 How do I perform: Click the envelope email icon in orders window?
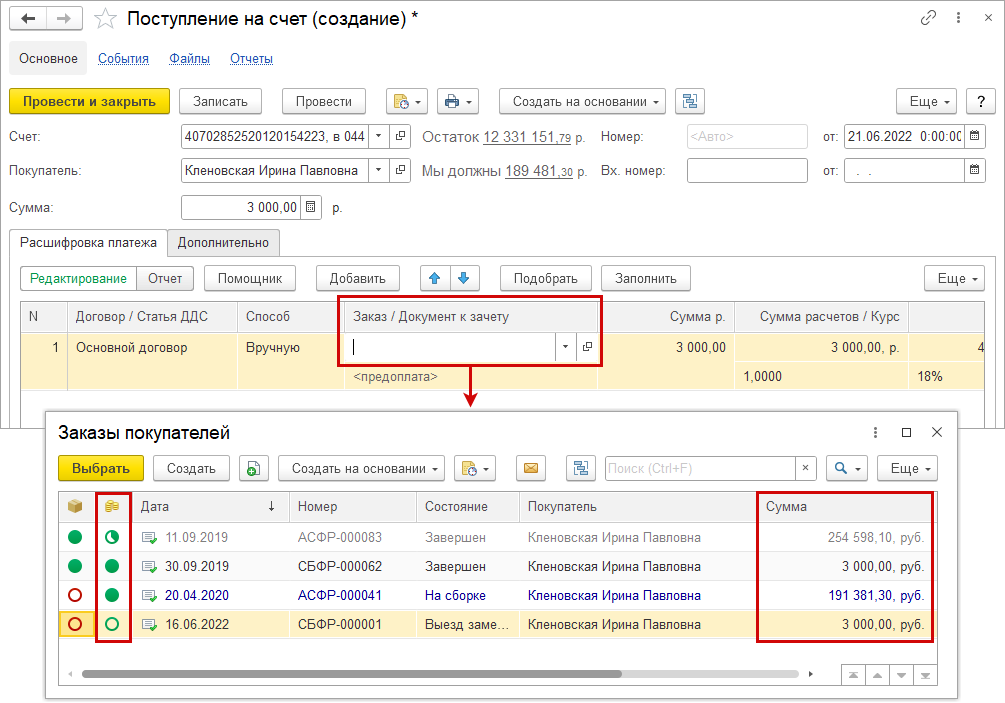coord(531,468)
